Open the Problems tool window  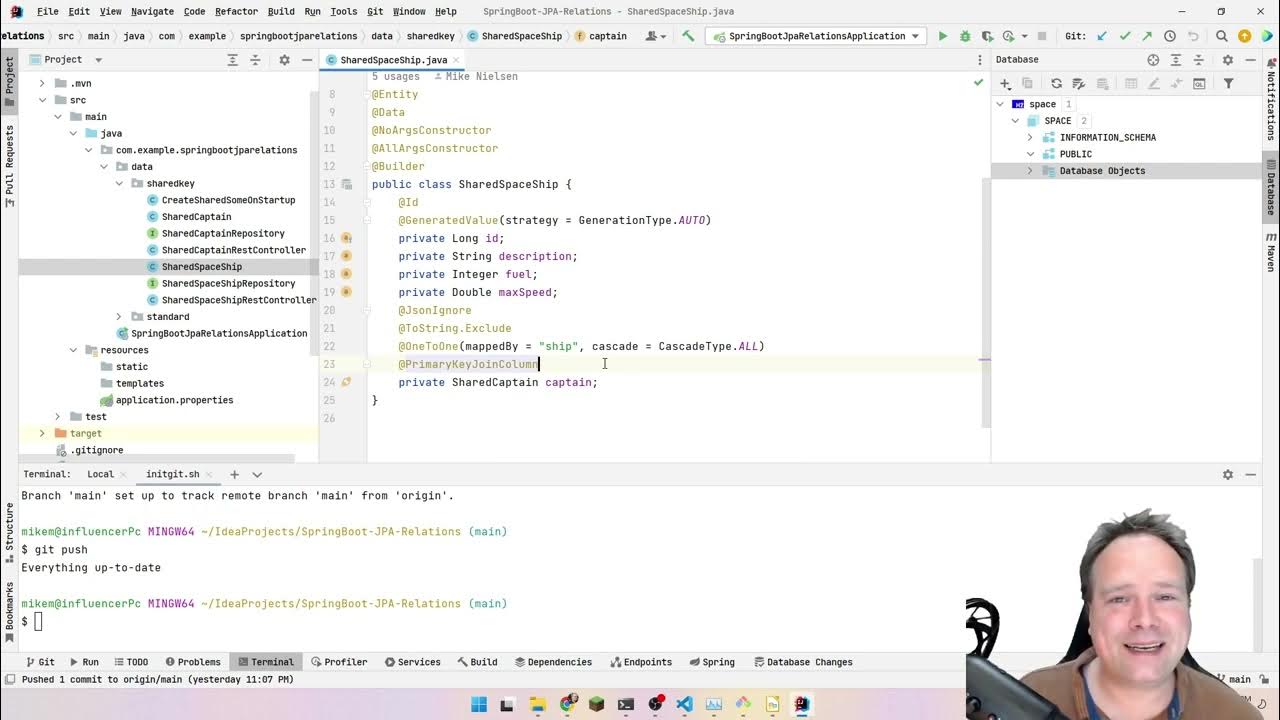192,662
